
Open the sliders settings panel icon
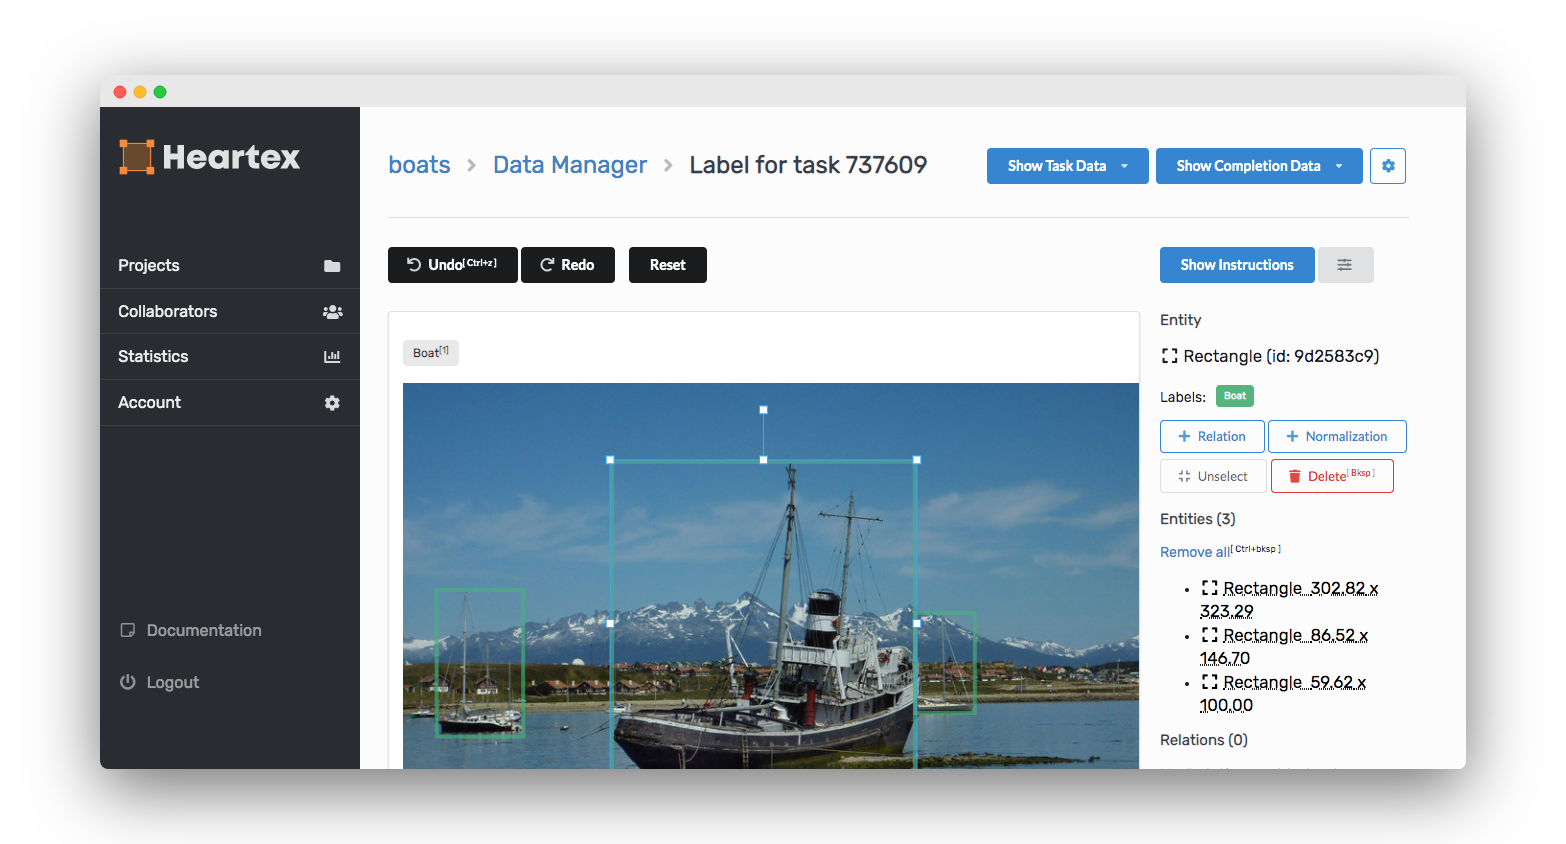pyautogui.click(x=1345, y=265)
